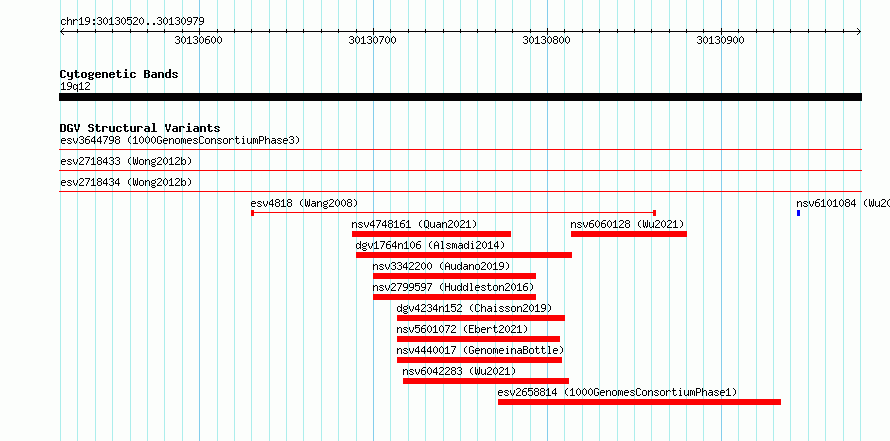
Task: Click the Cytogenetic Bands track title
Action: point(119,74)
